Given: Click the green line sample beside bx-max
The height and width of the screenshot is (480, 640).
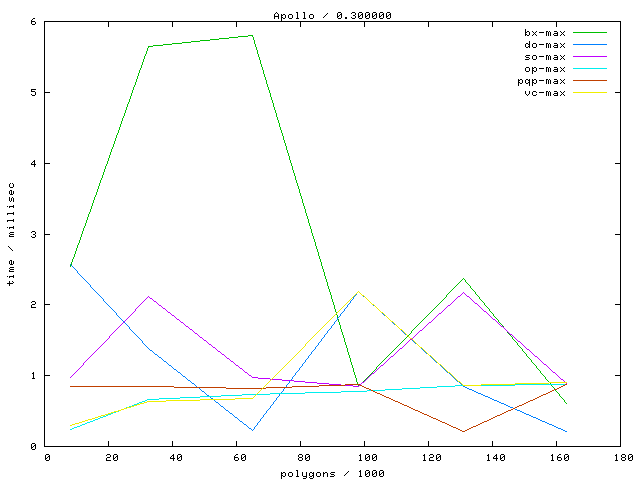Looking at the screenshot, I should coord(590,33).
